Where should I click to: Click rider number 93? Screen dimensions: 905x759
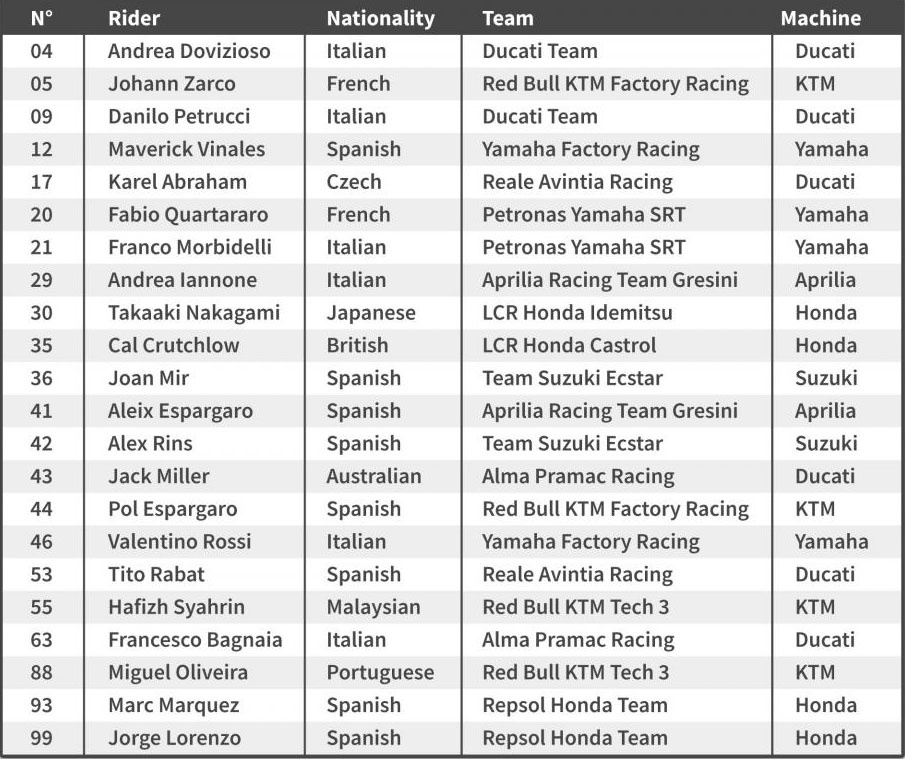coord(42,705)
